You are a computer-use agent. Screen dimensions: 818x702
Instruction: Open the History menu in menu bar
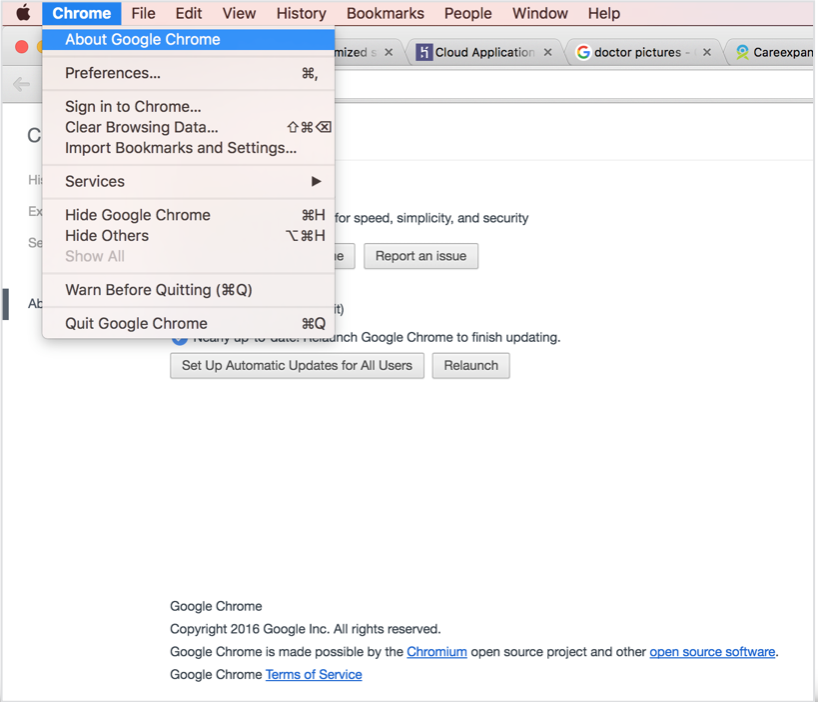click(x=301, y=13)
